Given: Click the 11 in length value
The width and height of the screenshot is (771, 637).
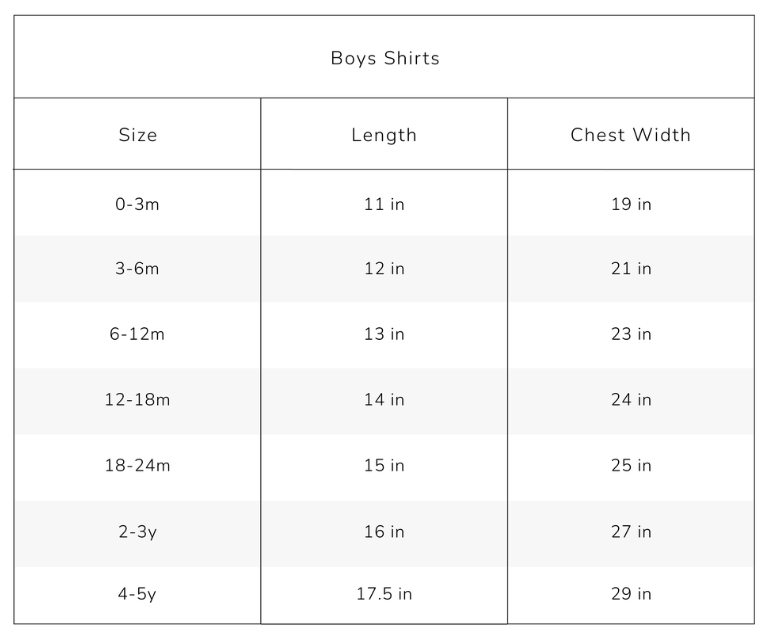Looking at the screenshot, I should coord(384,204).
